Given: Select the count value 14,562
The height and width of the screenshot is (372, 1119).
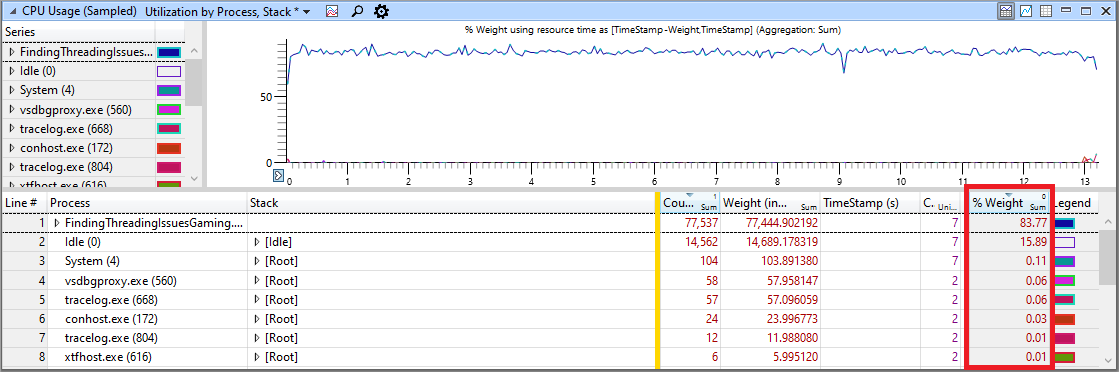Looking at the screenshot, I should click(701, 243).
